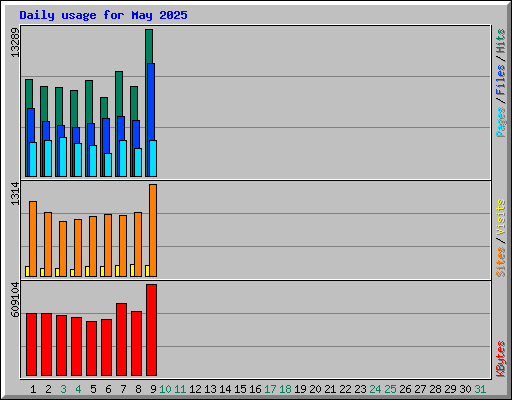This screenshot has height=400, width=512.
Task: Click the blue Files legend label
Action: click(501, 80)
